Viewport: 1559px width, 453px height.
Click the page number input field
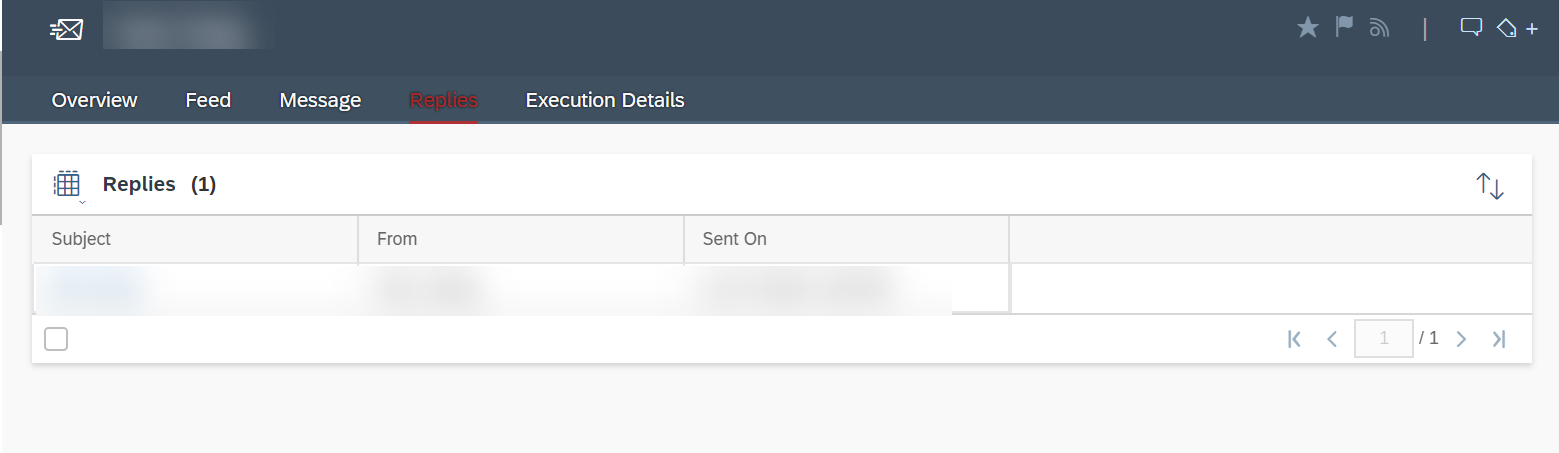pyautogui.click(x=1384, y=339)
